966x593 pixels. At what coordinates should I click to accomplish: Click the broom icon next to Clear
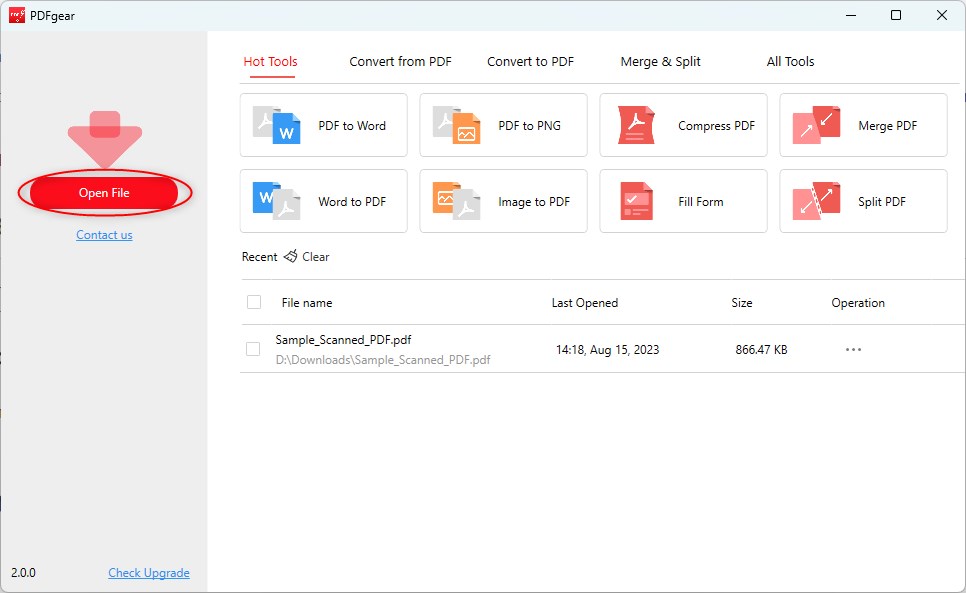coord(291,256)
